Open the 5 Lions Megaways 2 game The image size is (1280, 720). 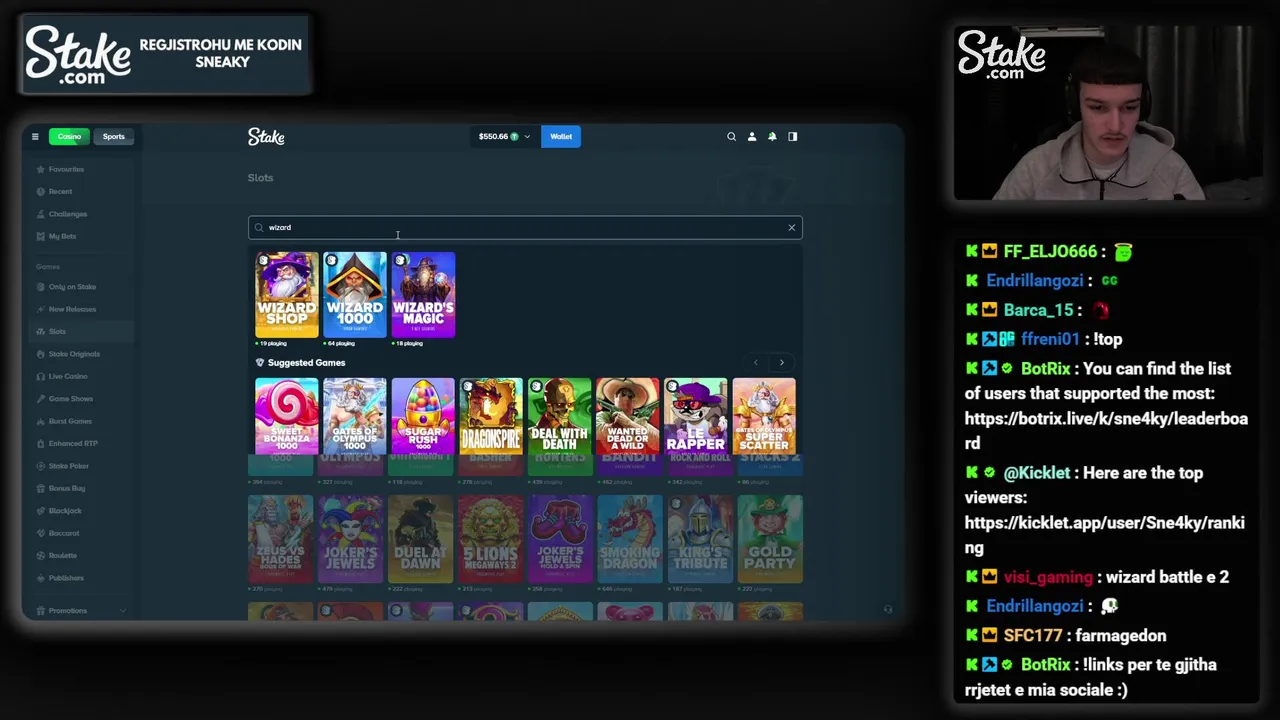[x=490, y=539]
